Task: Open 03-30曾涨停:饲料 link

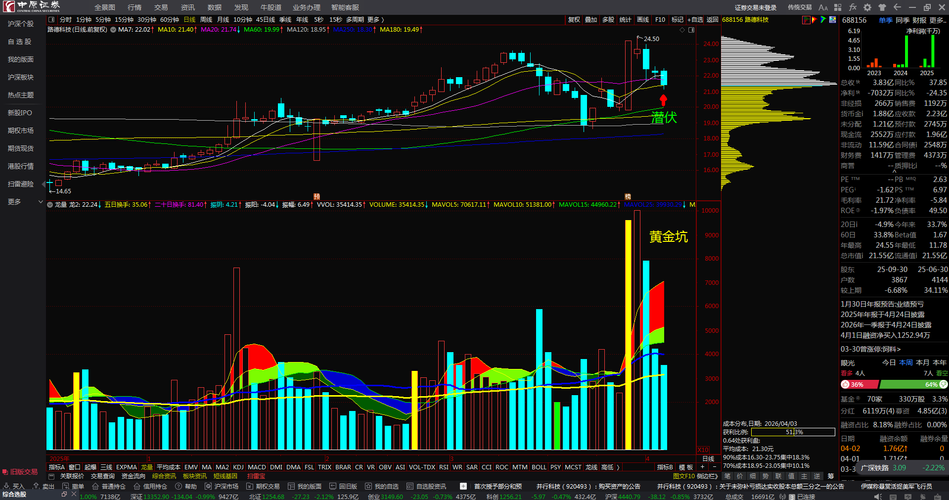Action: coord(870,349)
